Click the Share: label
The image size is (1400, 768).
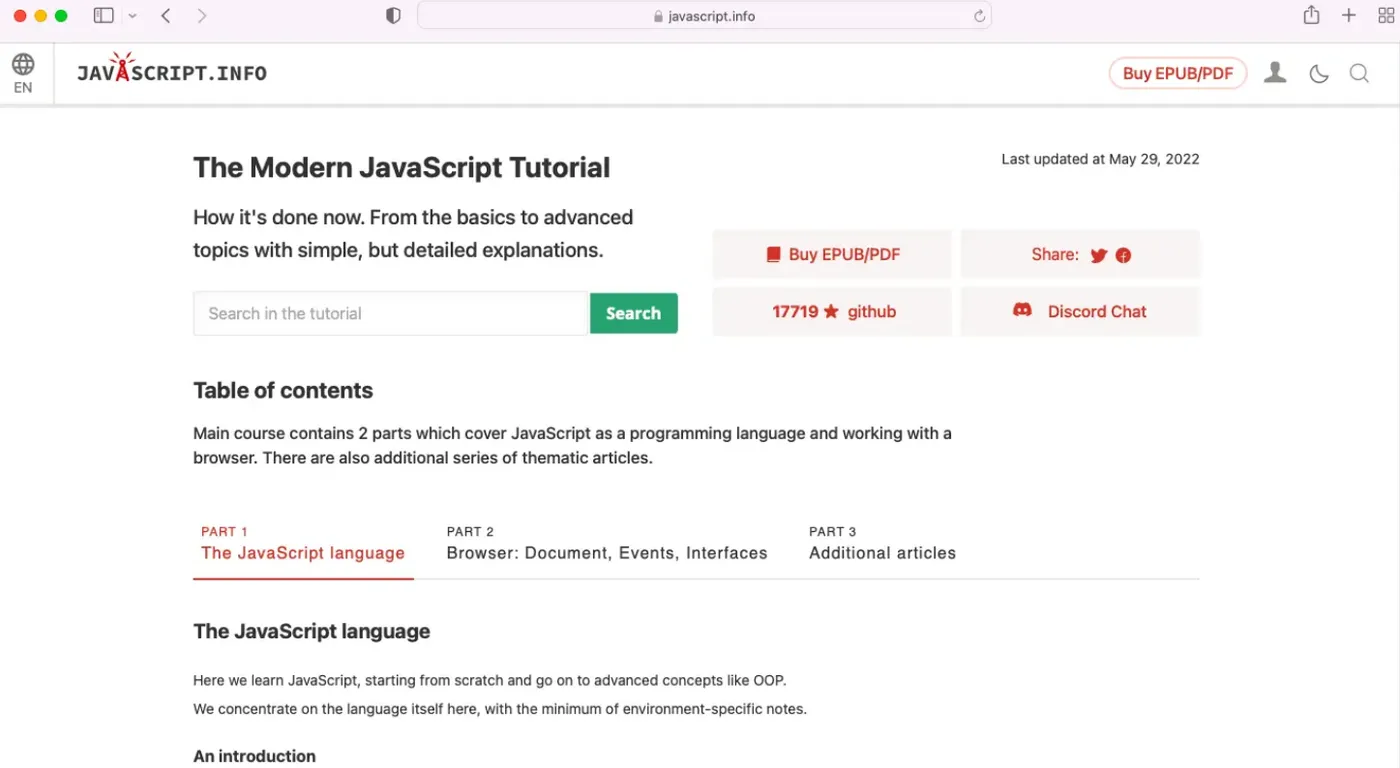pos(1055,255)
